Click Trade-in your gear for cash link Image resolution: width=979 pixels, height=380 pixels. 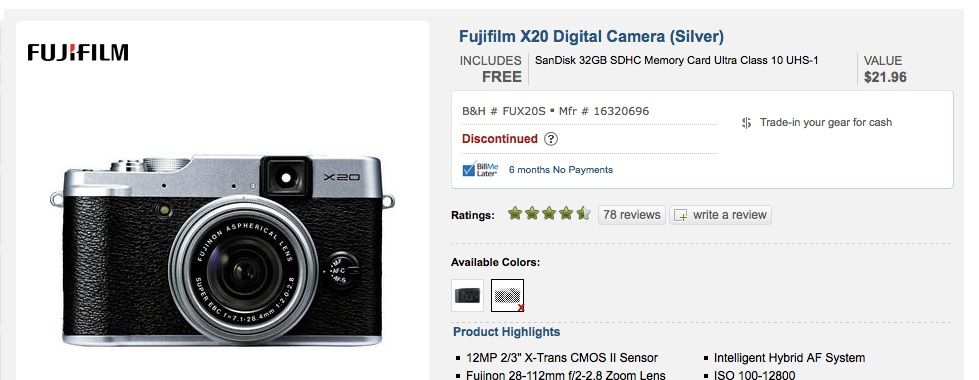[x=825, y=122]
